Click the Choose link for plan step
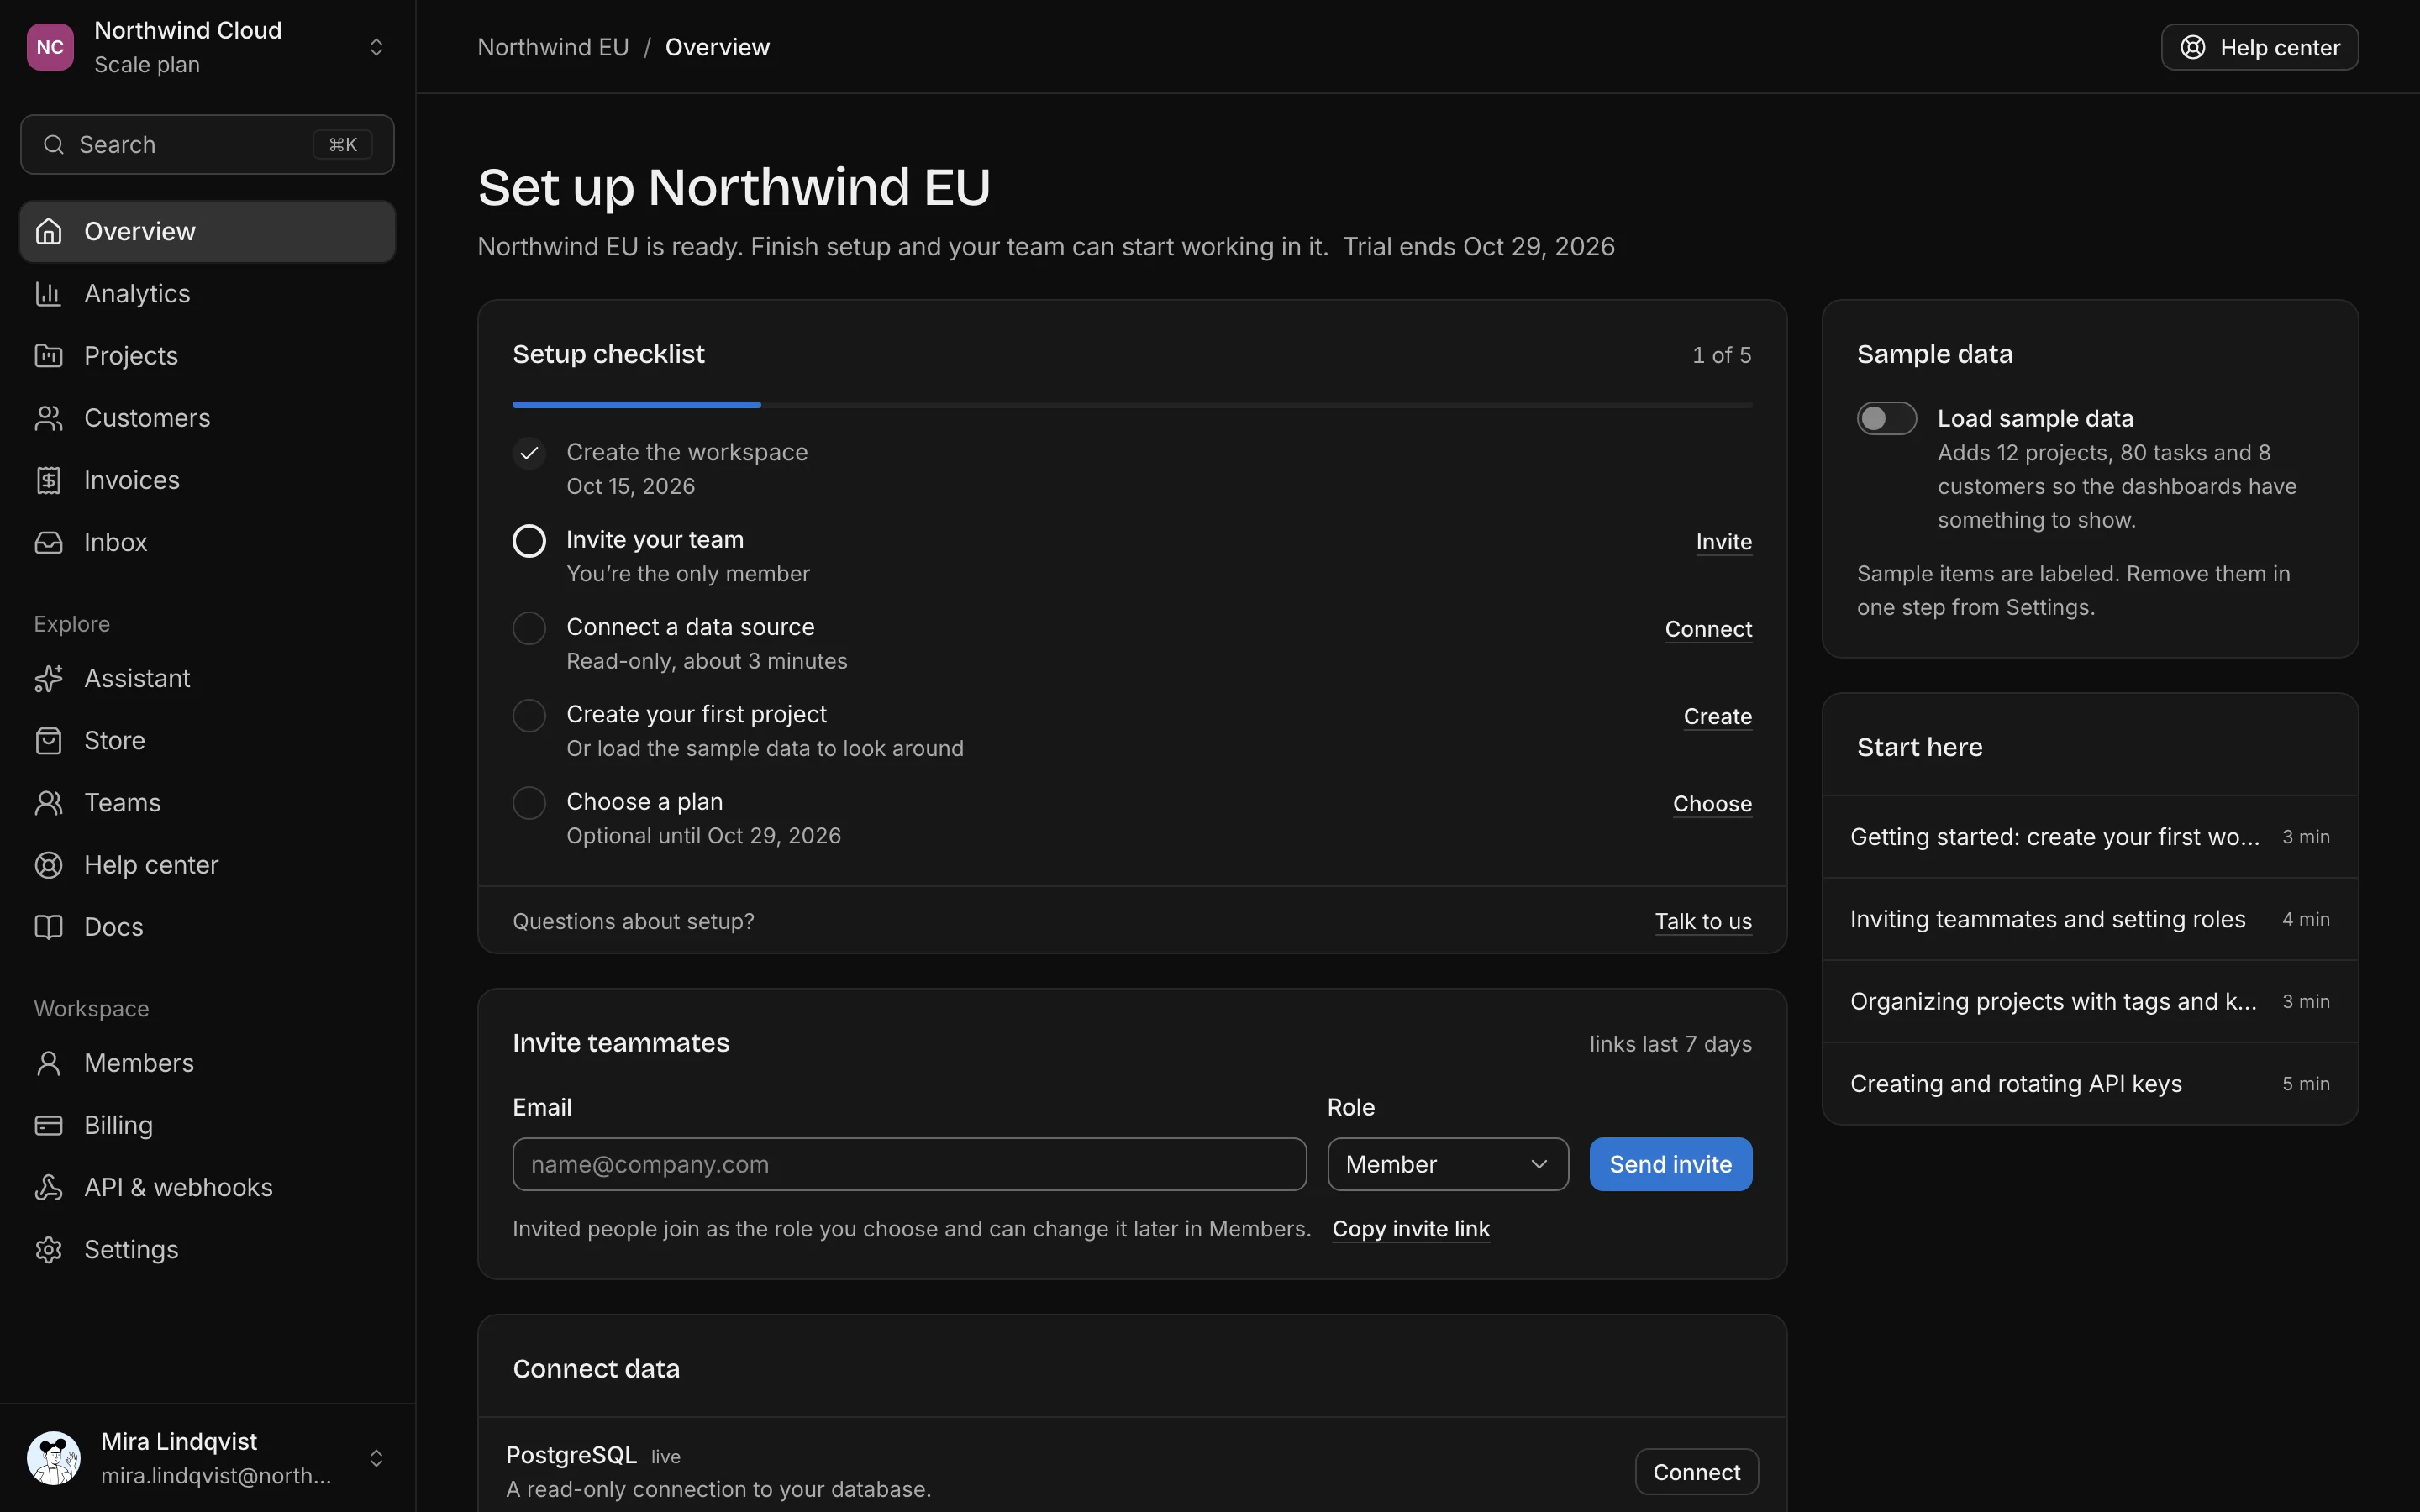 [x=1712, y=804]
